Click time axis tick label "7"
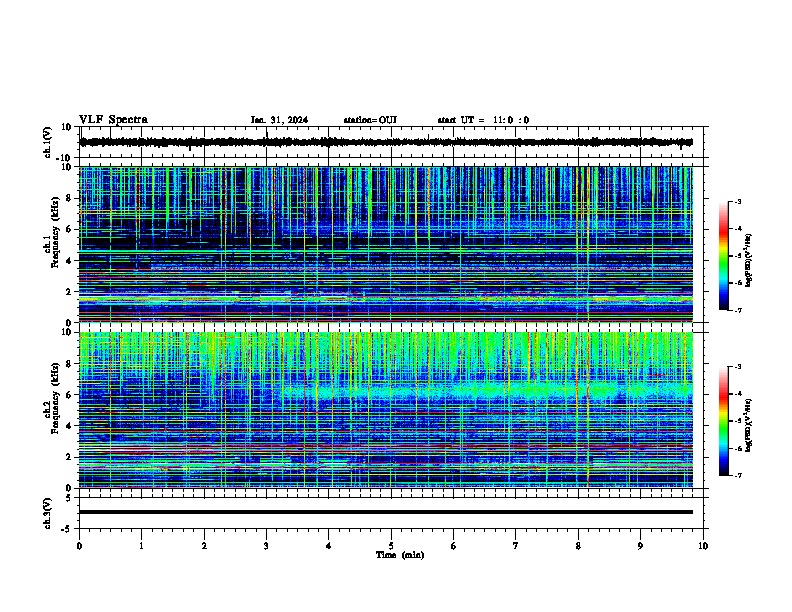This screenshot has height=612, width=792. (x=516, y=546)
